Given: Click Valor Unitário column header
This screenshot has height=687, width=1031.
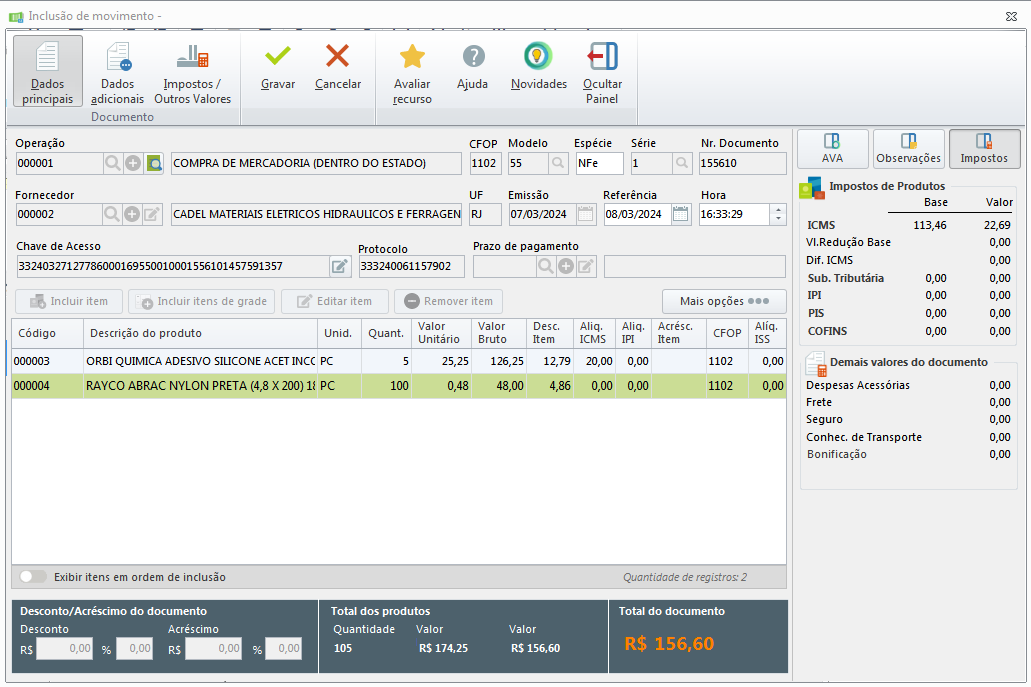Looking at the screenshot, I should pos(441,333).
